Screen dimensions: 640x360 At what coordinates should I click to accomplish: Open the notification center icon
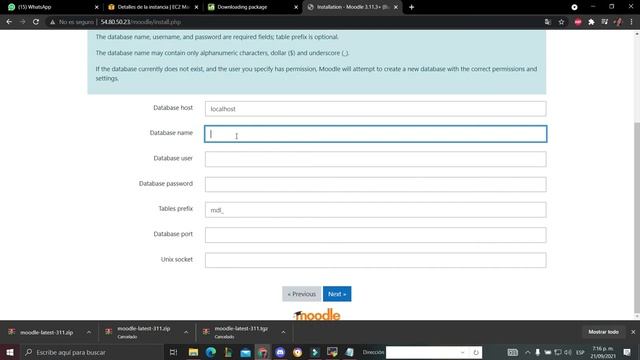click(627, 352)
